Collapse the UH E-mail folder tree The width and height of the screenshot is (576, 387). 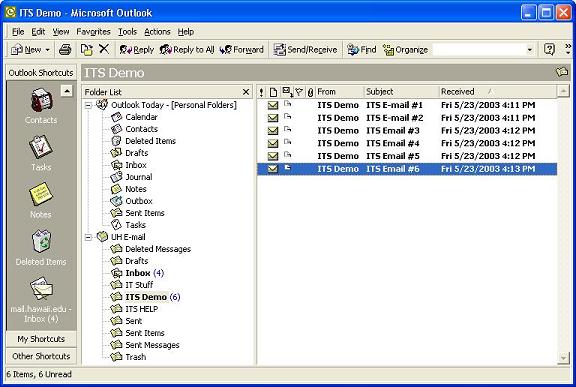coord(88,237)
